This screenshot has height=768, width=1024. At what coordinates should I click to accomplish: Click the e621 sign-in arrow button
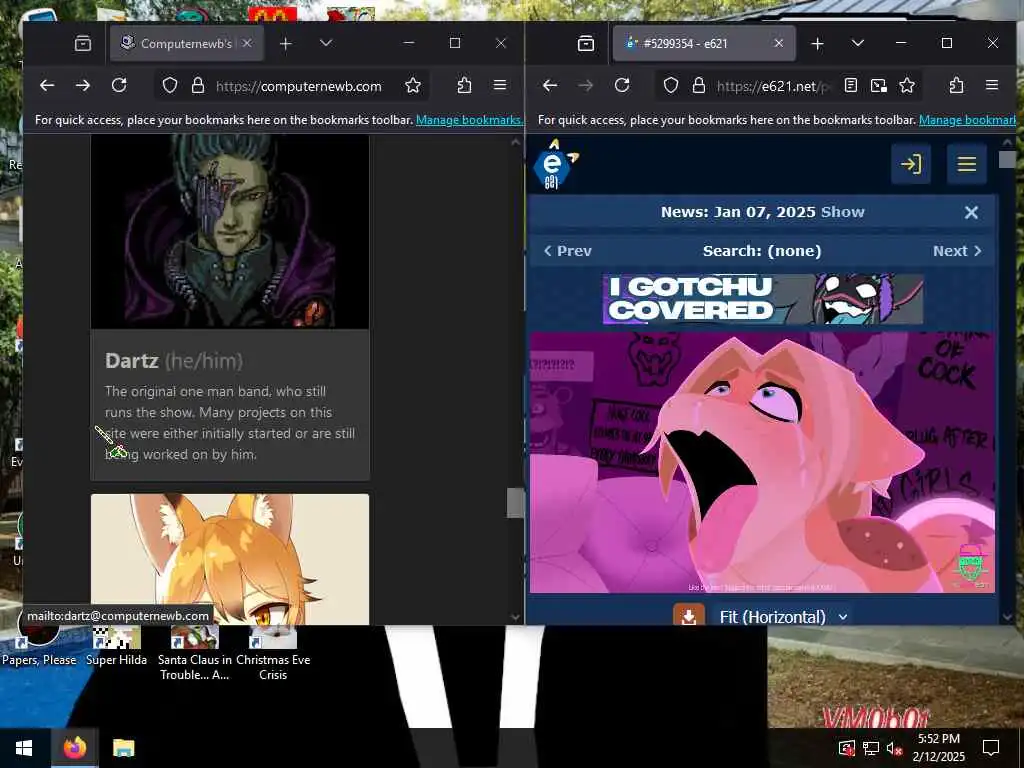point(911,164)
